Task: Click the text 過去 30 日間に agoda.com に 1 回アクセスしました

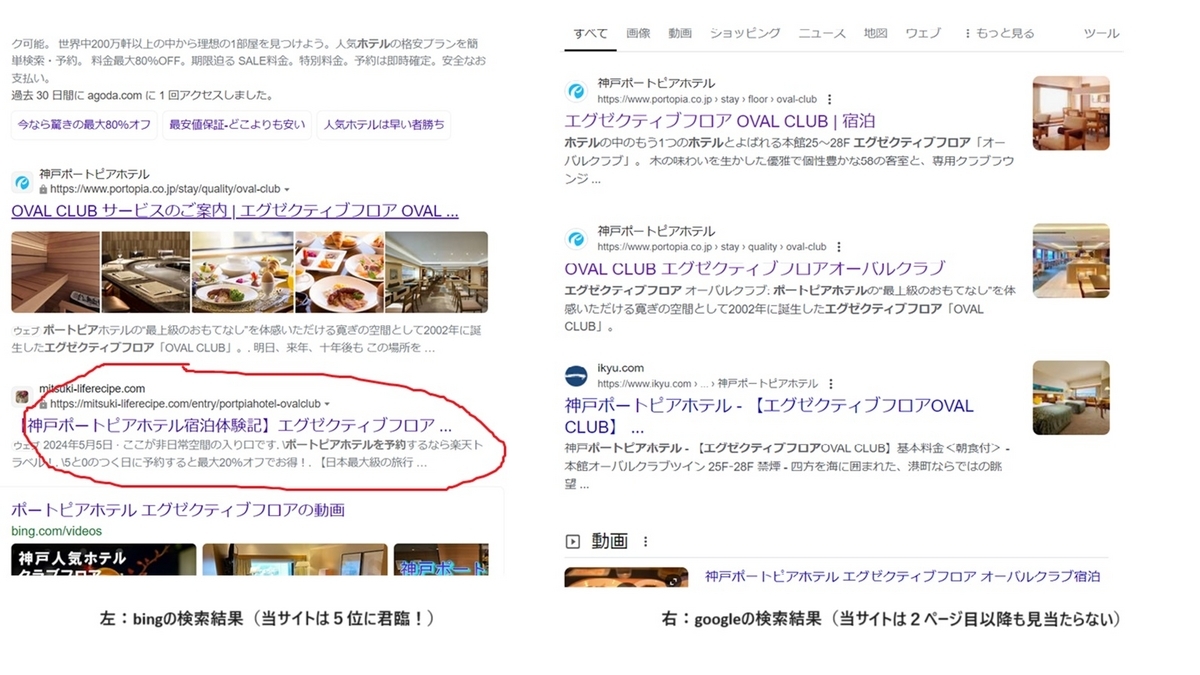Action: (141, 96)
